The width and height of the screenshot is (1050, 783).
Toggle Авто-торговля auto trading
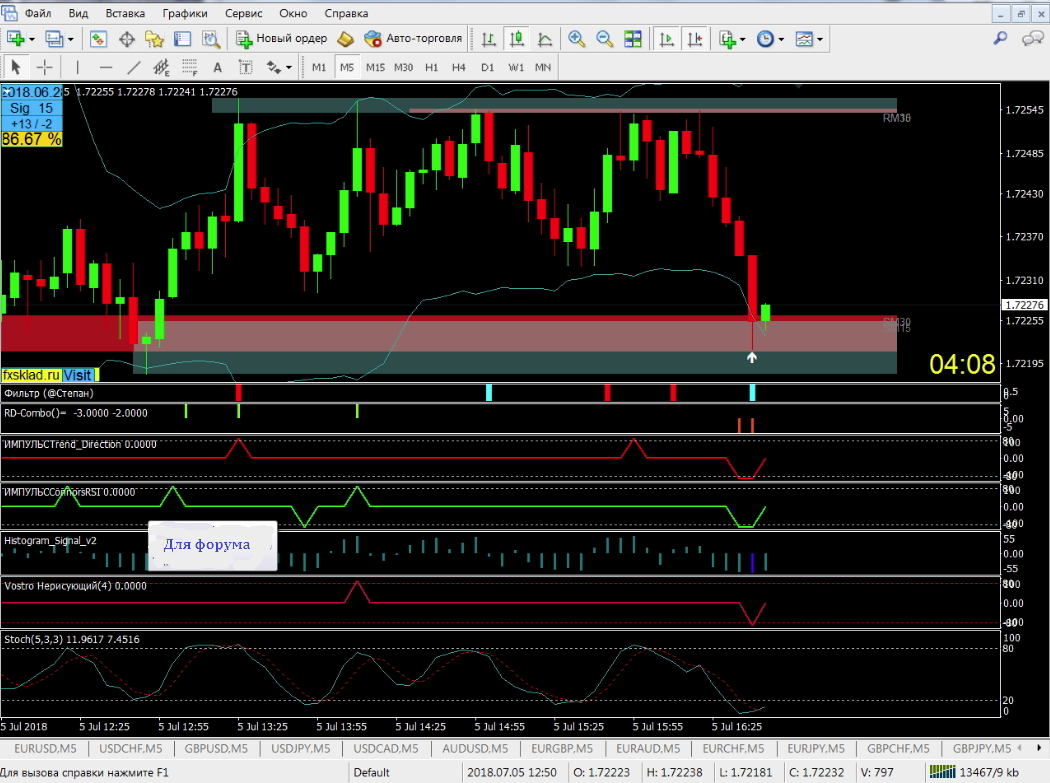tap(413, 39)
